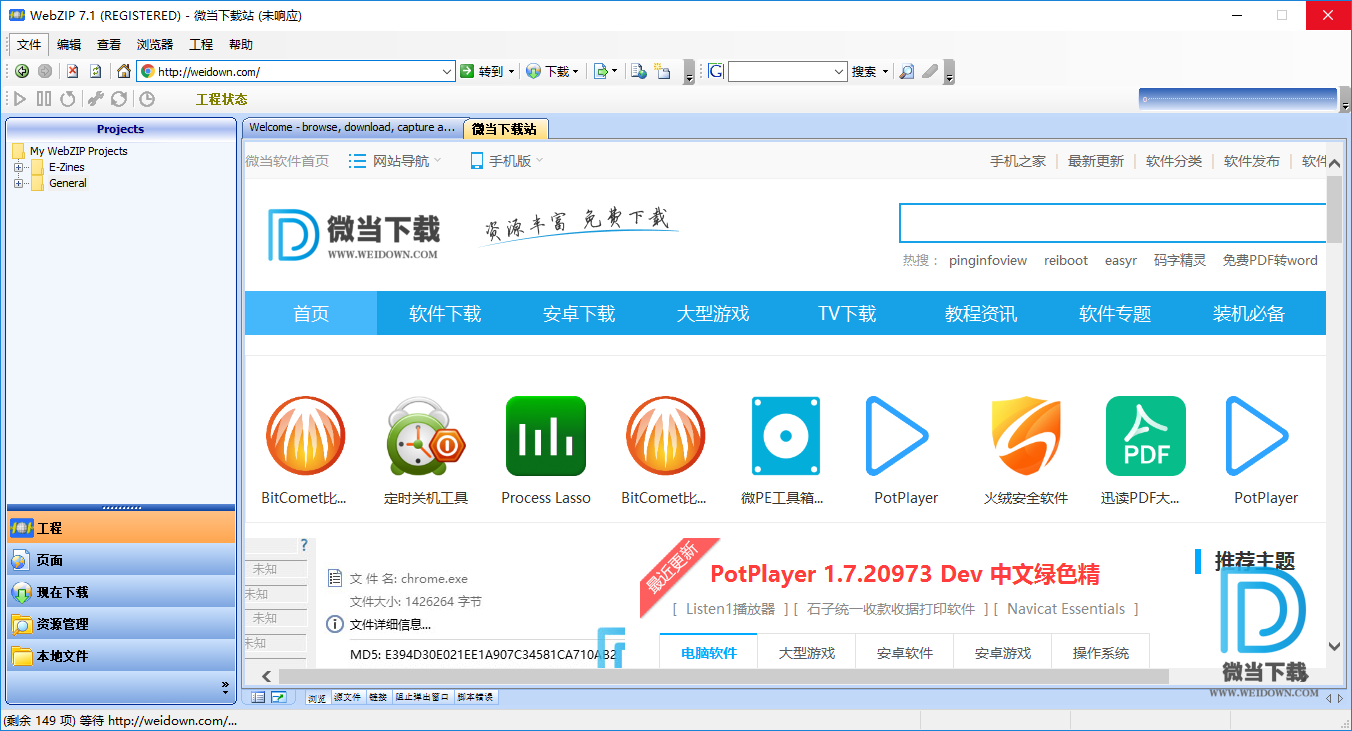1352x731 pixels.
Task: Select the 页面 sidebar panel
Action: click(x=121, y=560)
